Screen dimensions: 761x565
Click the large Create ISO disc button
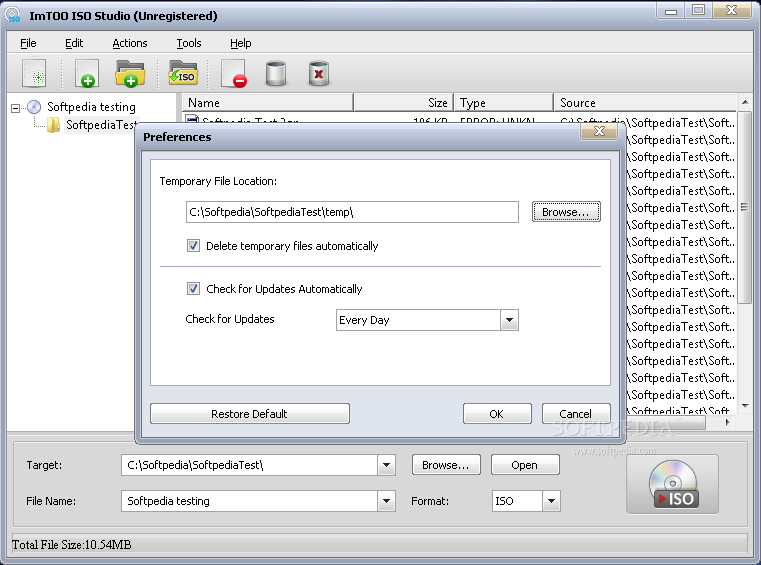pyautogui.click(x=672, y=484)
